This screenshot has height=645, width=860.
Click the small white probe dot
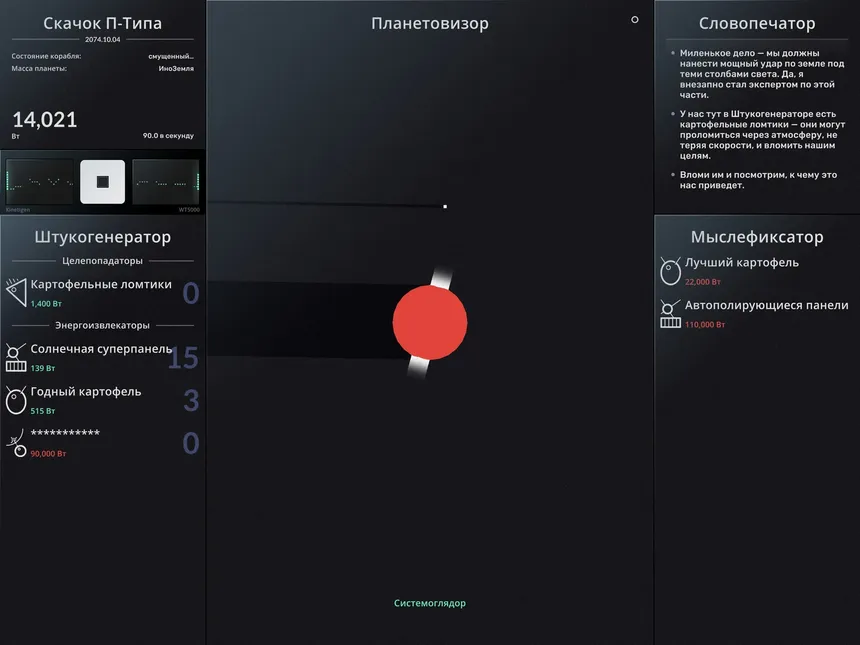(x=445, y=207)
